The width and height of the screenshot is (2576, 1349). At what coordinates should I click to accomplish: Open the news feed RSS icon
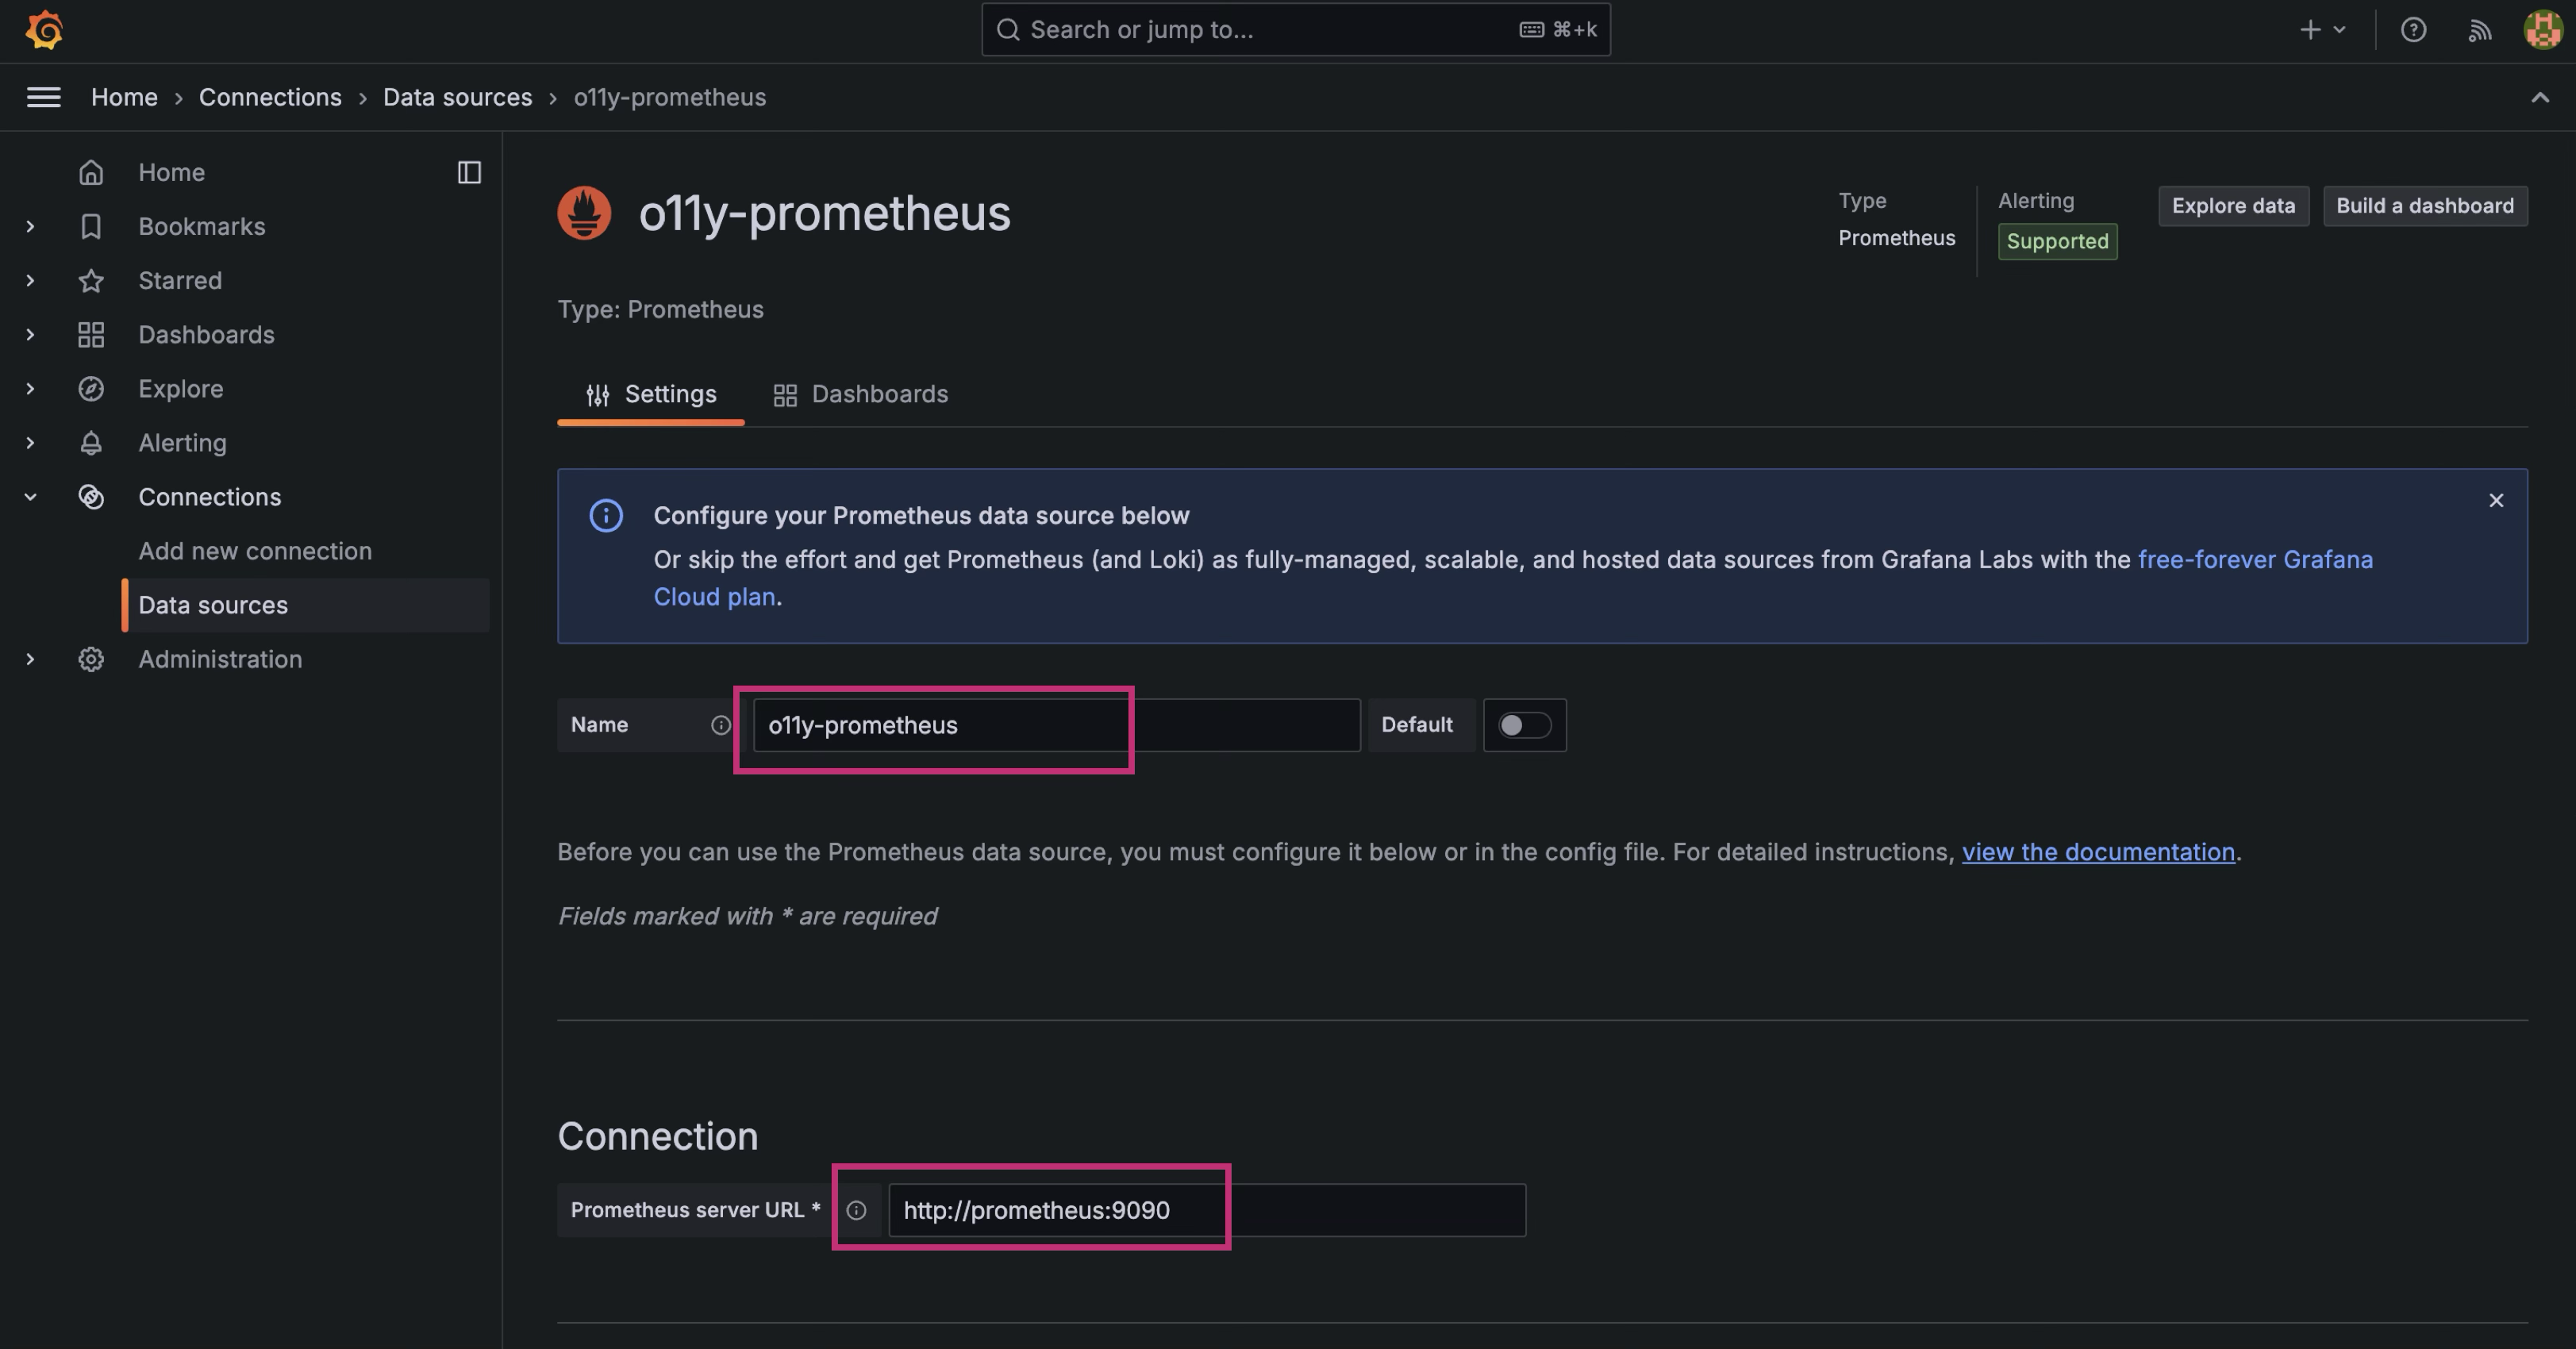tap(2479, 30)
